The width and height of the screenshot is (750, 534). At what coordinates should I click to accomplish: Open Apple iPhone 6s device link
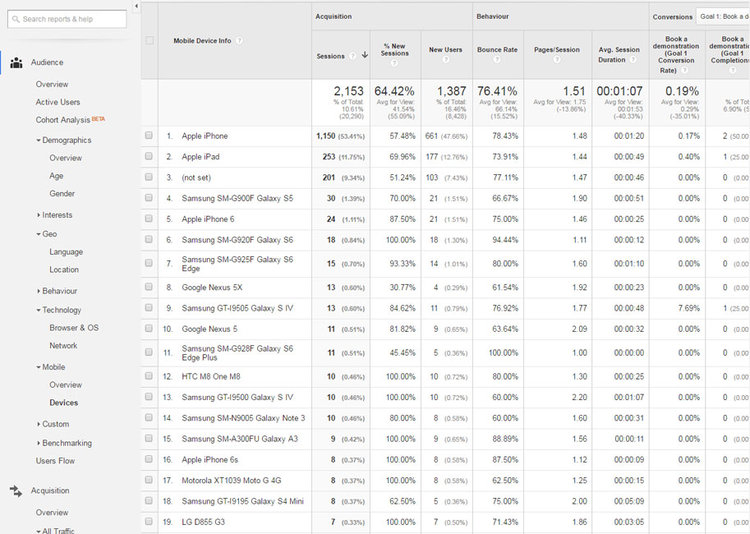[210, 459]
